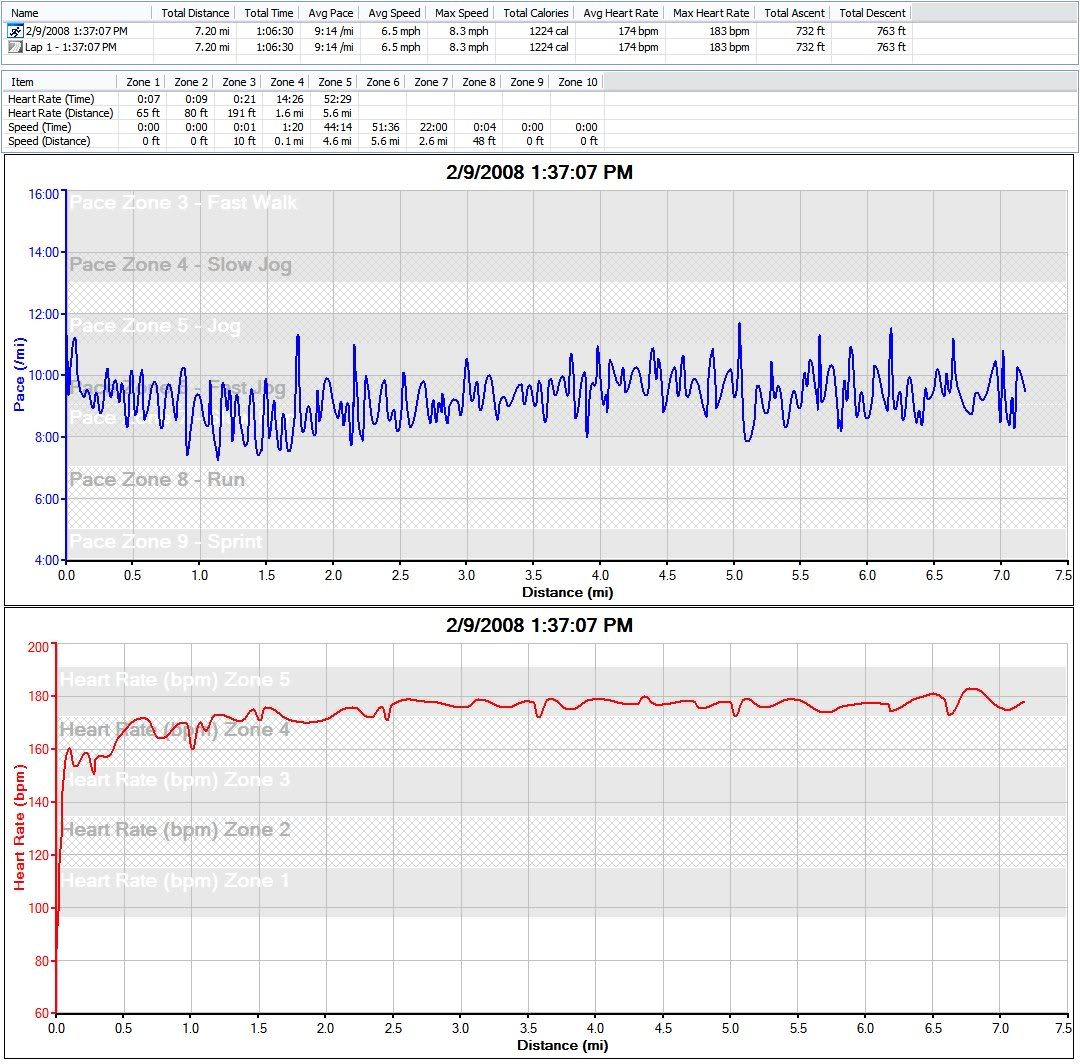Click the running activity icon for 2/9/2008
Screen dimensions: 1080x1064
pyautogui.click(x=15, y=32)
